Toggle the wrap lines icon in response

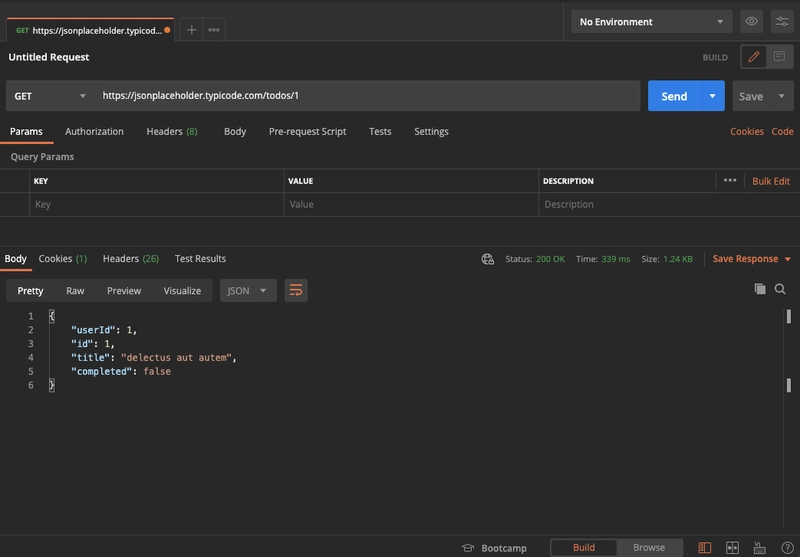point(295,291)
